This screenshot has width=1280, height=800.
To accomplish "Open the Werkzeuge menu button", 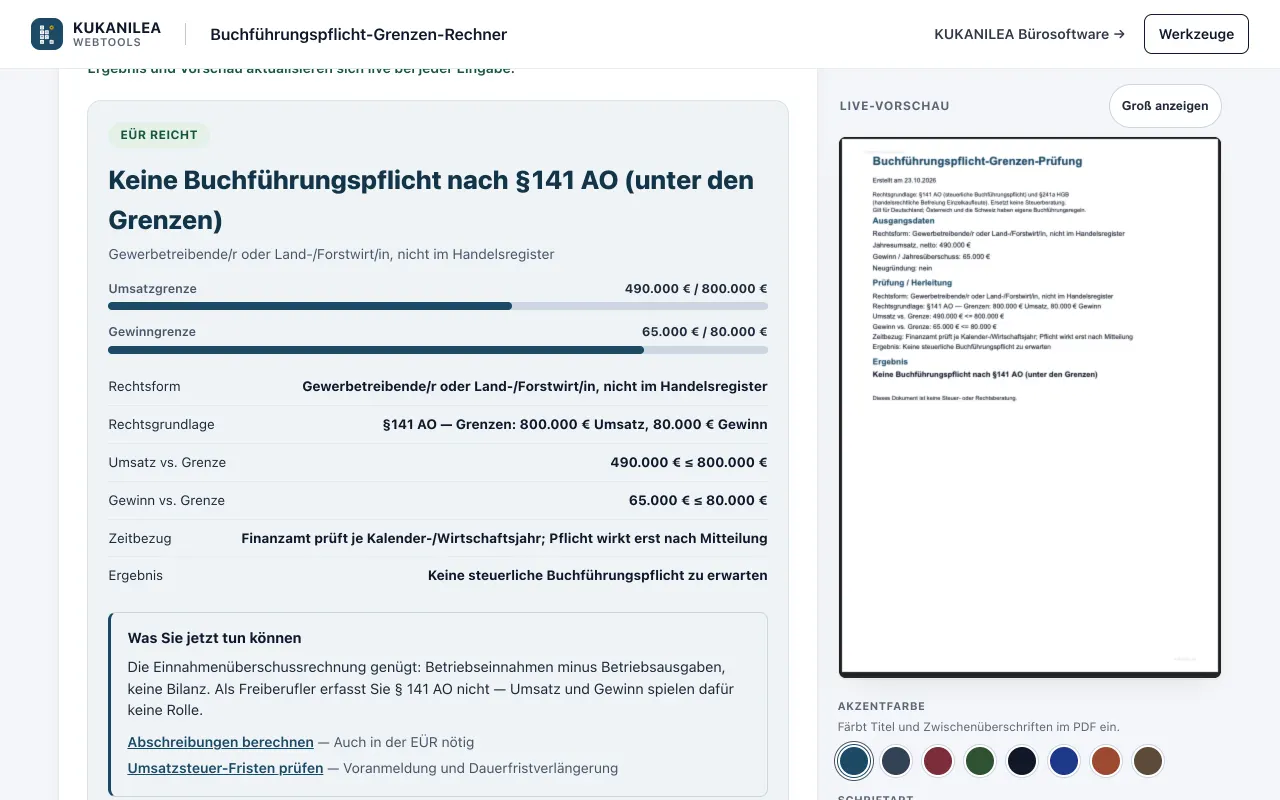I will pyautogui.click(x=1196, y=34).
